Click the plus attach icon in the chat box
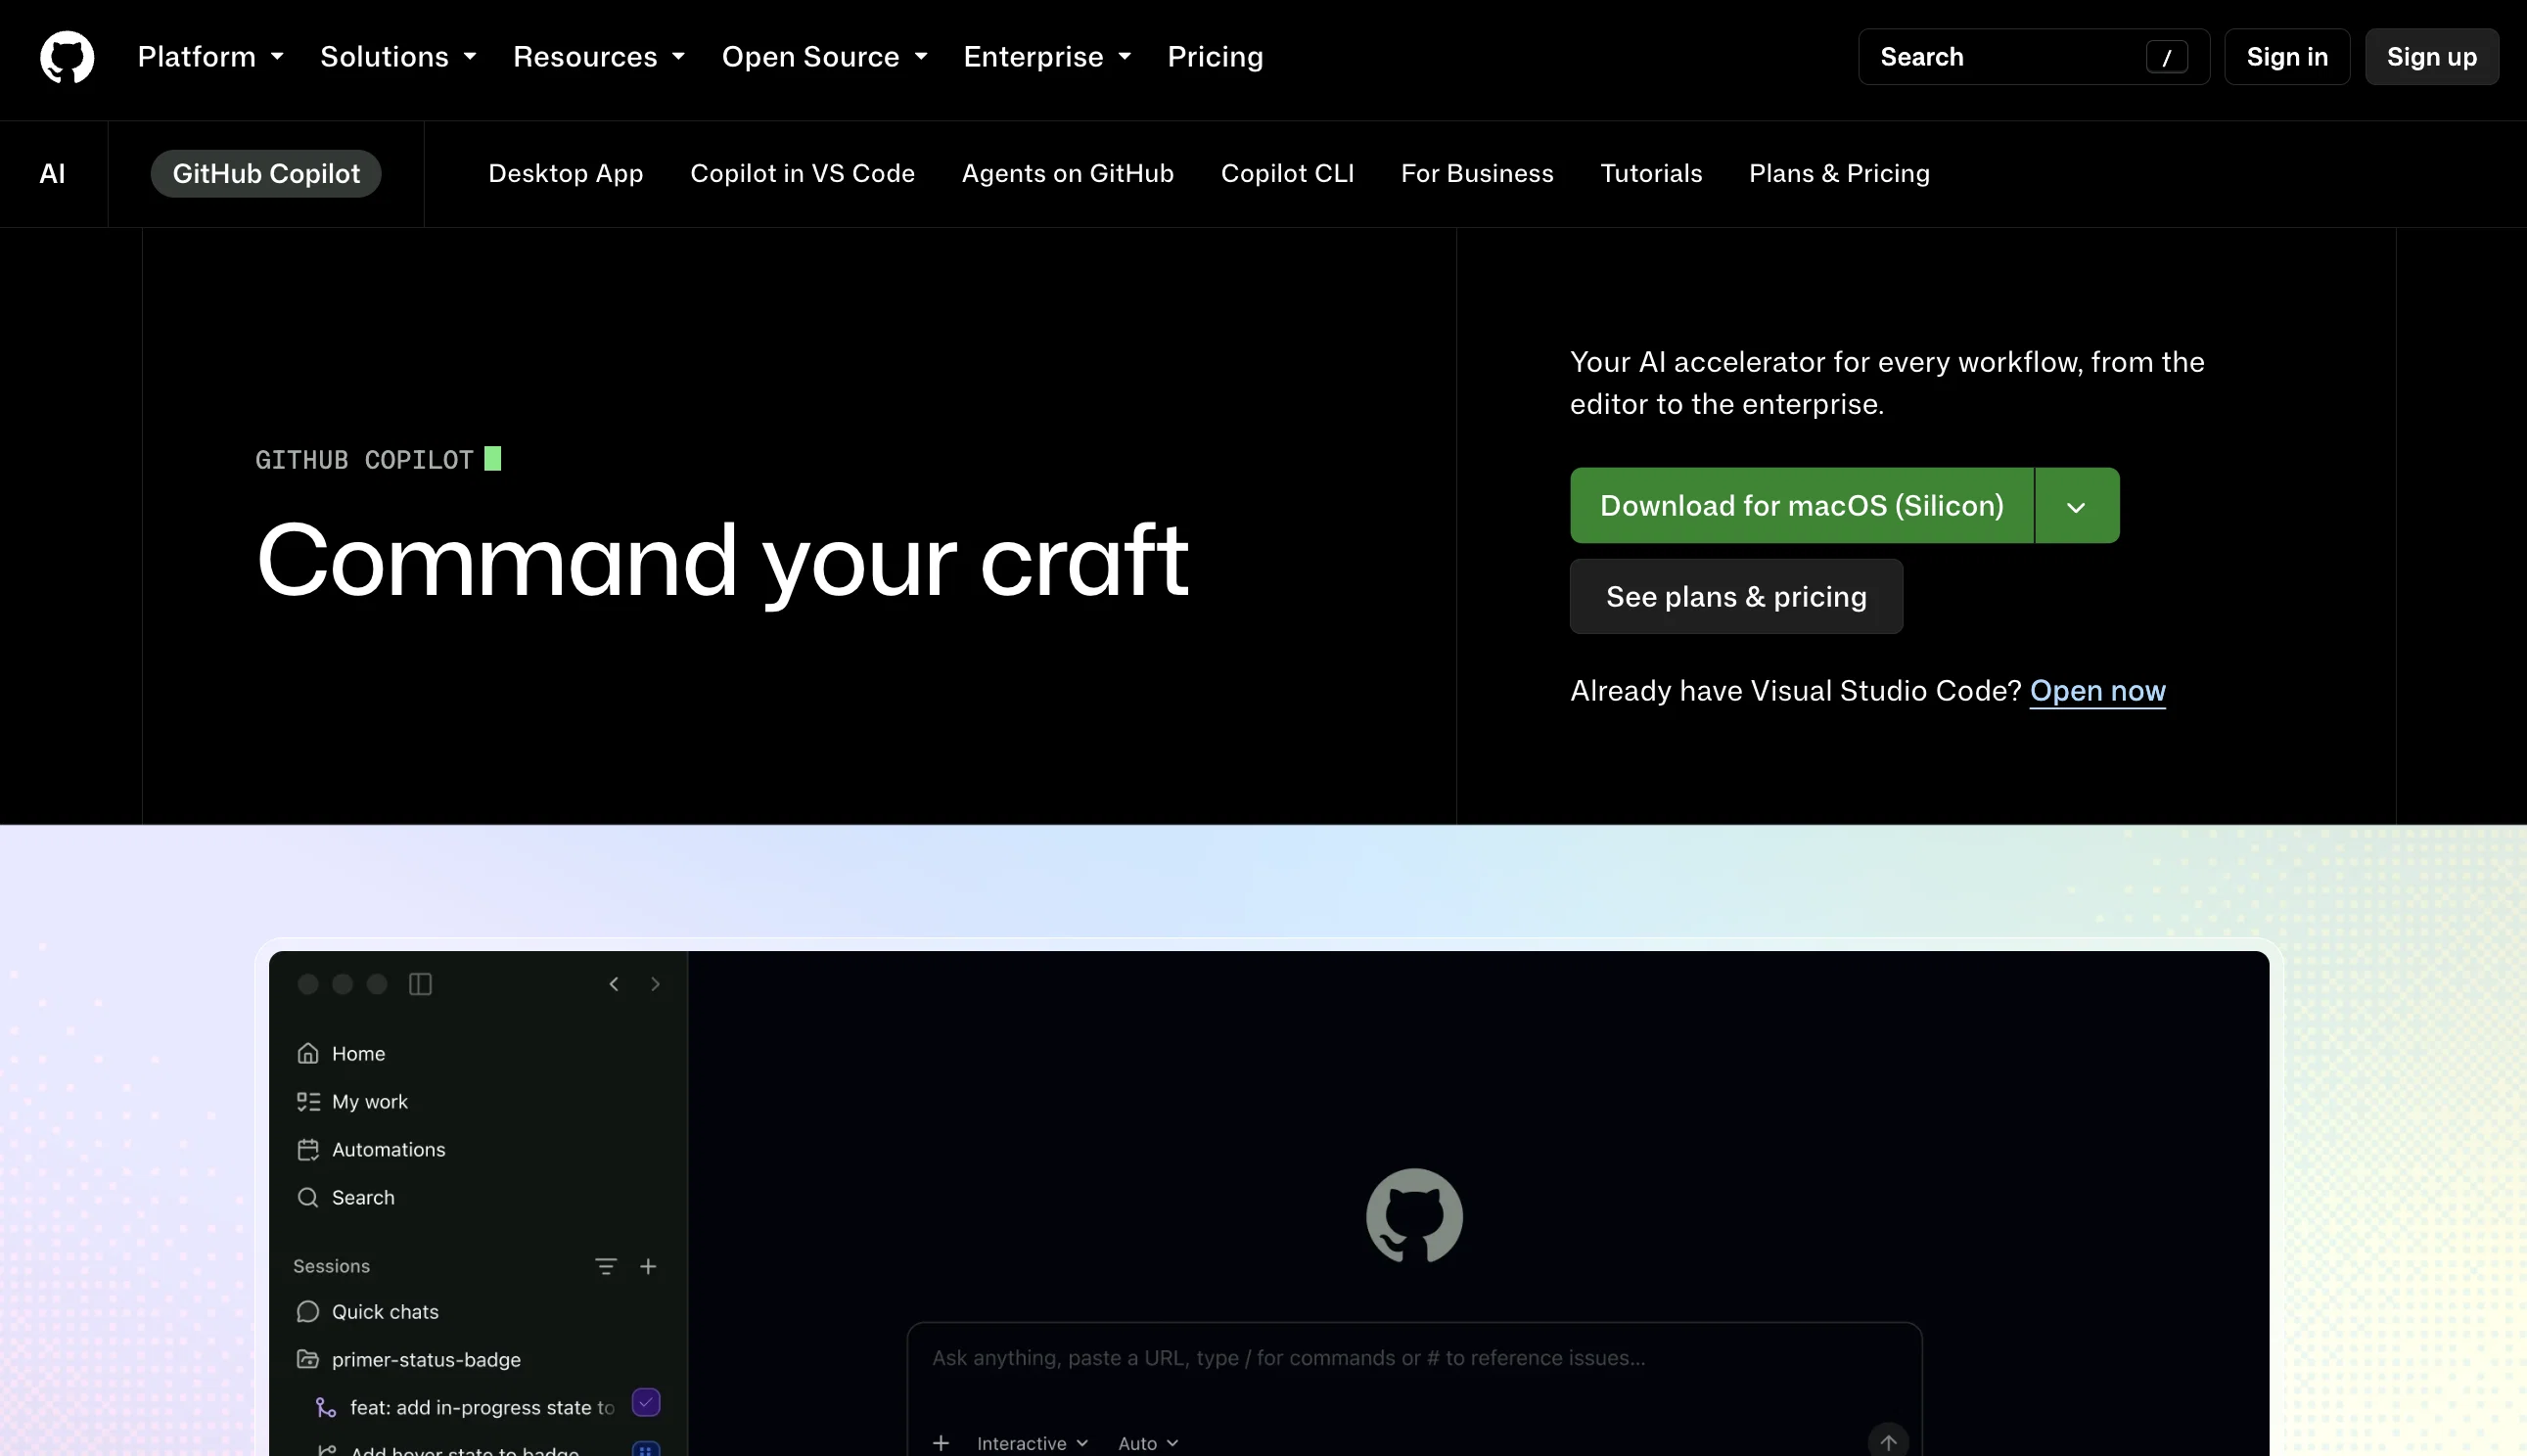2527x1456 pixels. coord(941,1442)
